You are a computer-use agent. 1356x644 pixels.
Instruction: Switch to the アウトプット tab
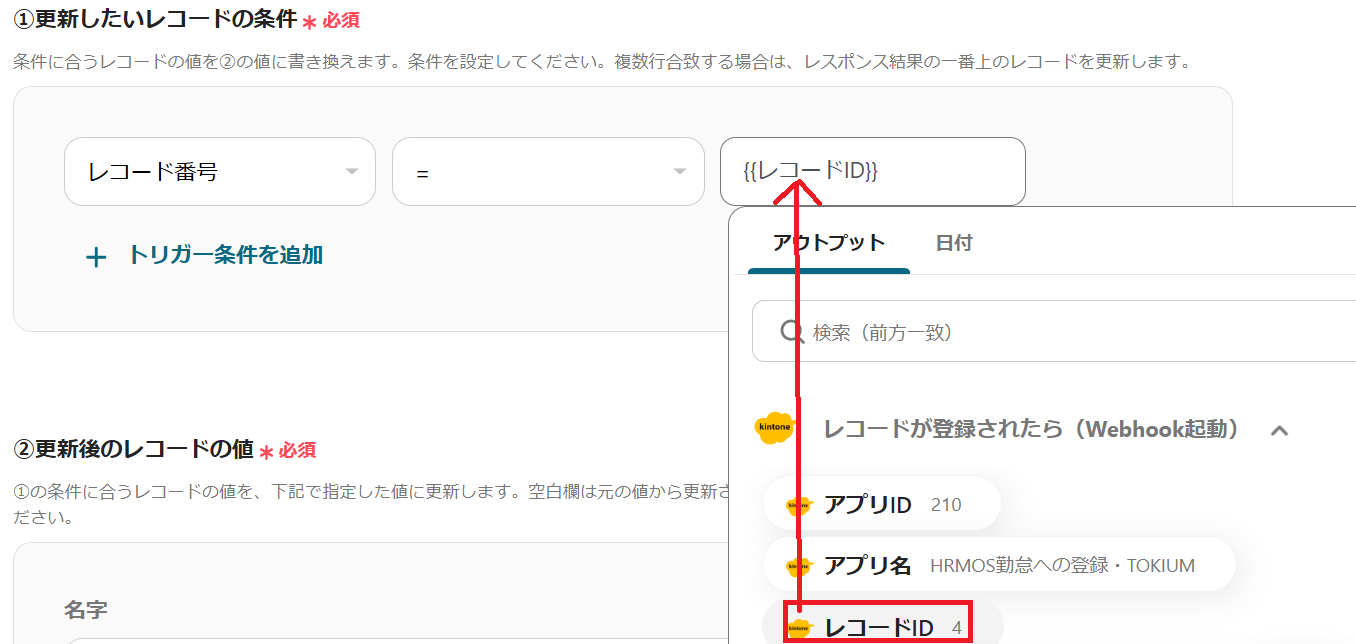829,243
